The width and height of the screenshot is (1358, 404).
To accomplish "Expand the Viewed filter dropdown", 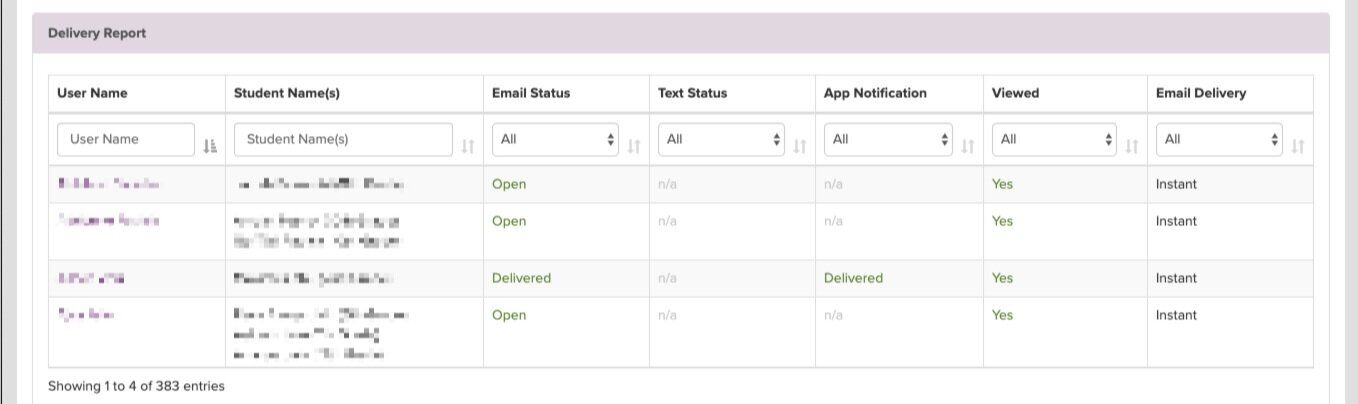I will [x=1054, y=140].
